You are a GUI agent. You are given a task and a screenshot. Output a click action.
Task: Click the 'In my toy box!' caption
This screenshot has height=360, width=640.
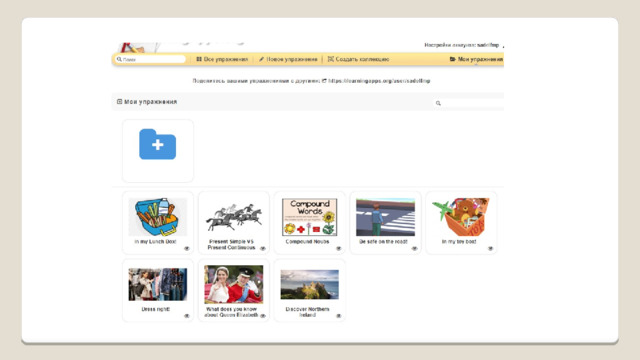pos(459,242)
